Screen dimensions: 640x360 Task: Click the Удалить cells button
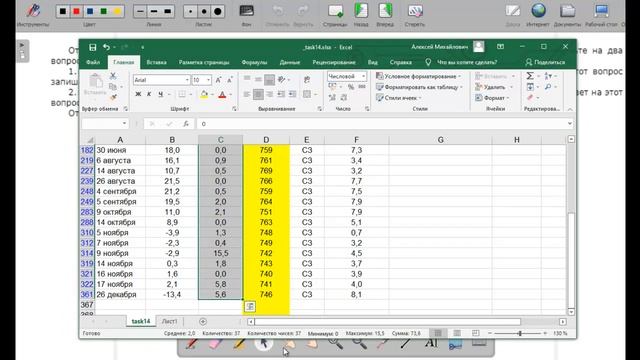point(490,87)
